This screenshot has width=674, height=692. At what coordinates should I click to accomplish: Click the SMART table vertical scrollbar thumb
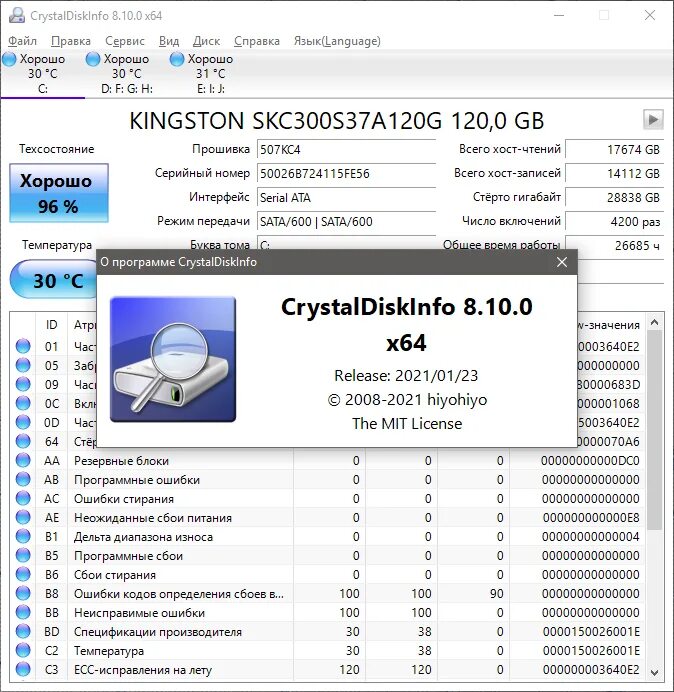(655, 430)
